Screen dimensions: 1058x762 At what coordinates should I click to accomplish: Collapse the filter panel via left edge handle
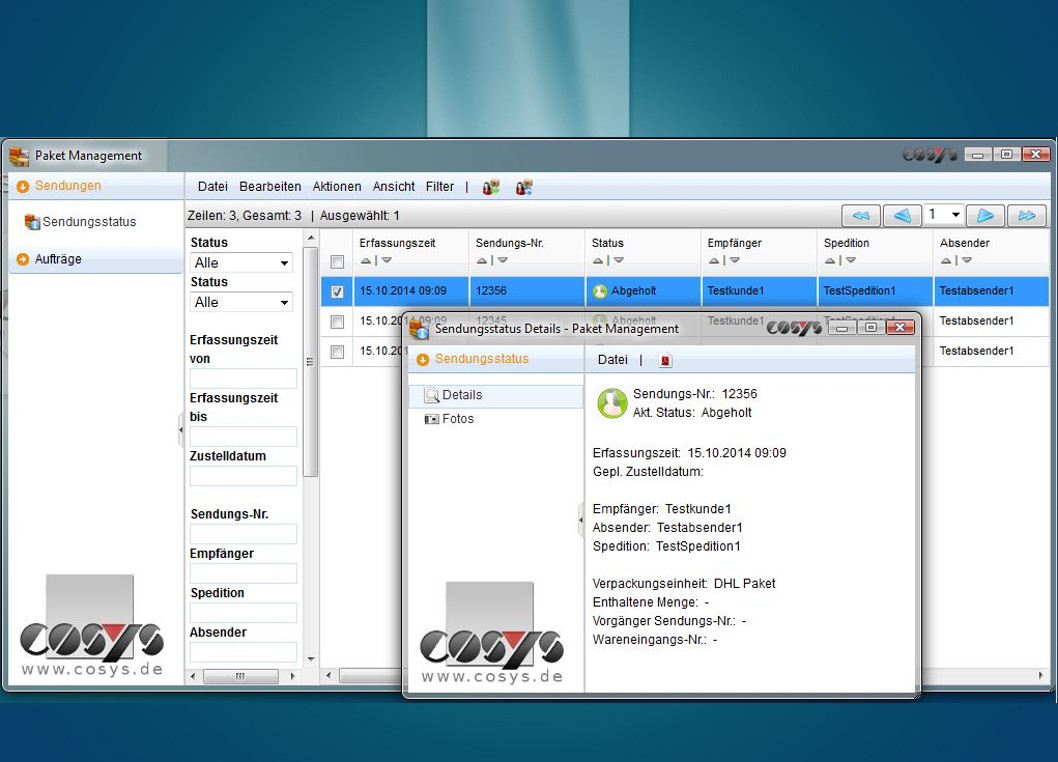tap(181, 429)
